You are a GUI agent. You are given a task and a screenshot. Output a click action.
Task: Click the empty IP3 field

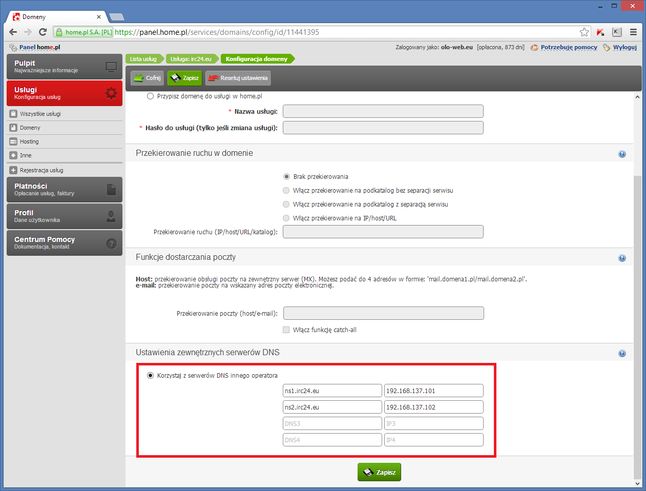[434, 423]
